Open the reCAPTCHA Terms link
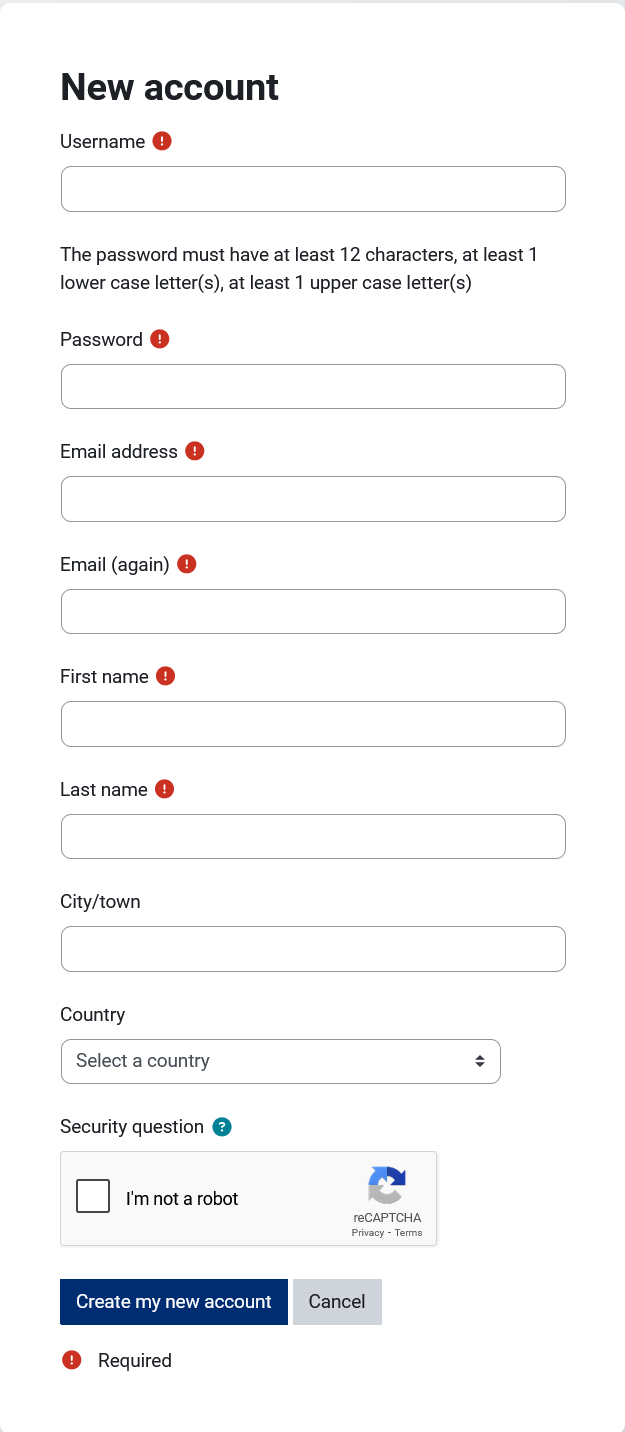Screen dimensions: 625x1432 click(408, 1233)
